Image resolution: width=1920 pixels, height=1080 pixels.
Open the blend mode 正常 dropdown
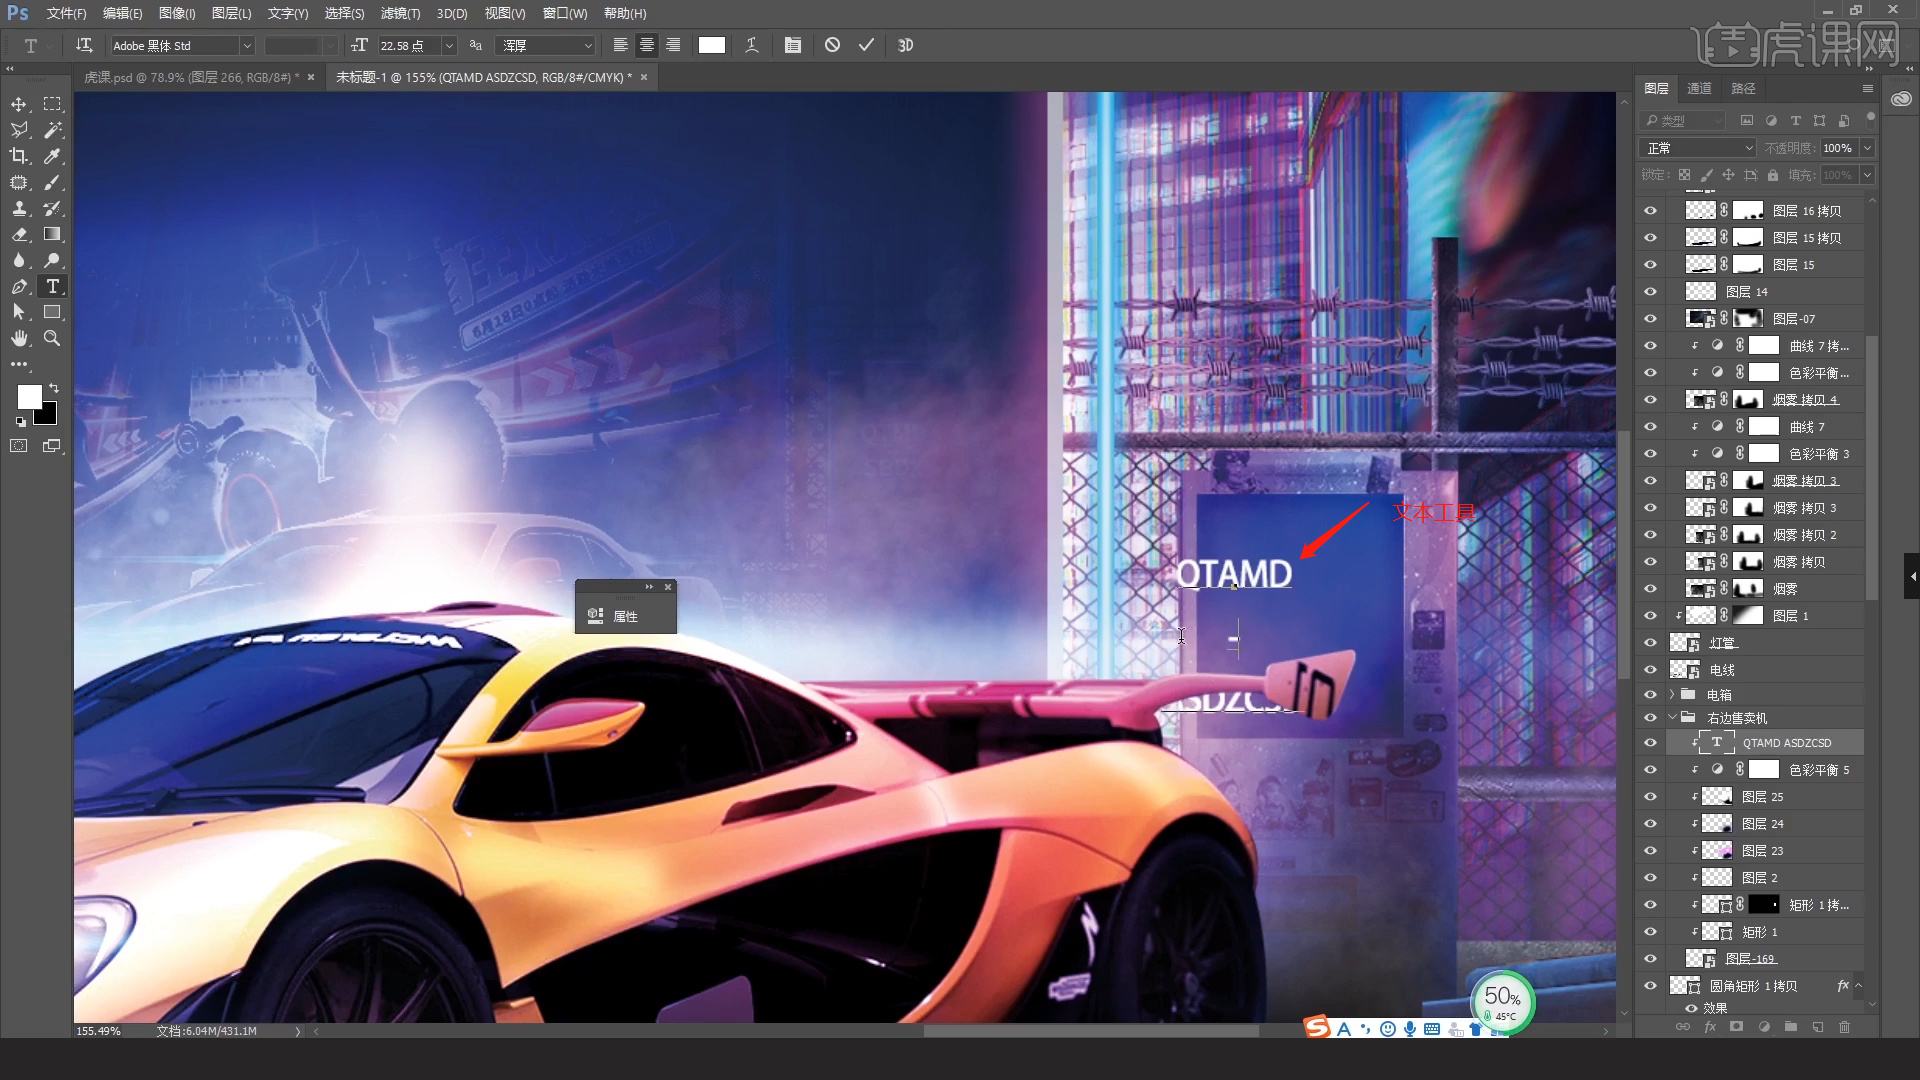pos(1697,148)
